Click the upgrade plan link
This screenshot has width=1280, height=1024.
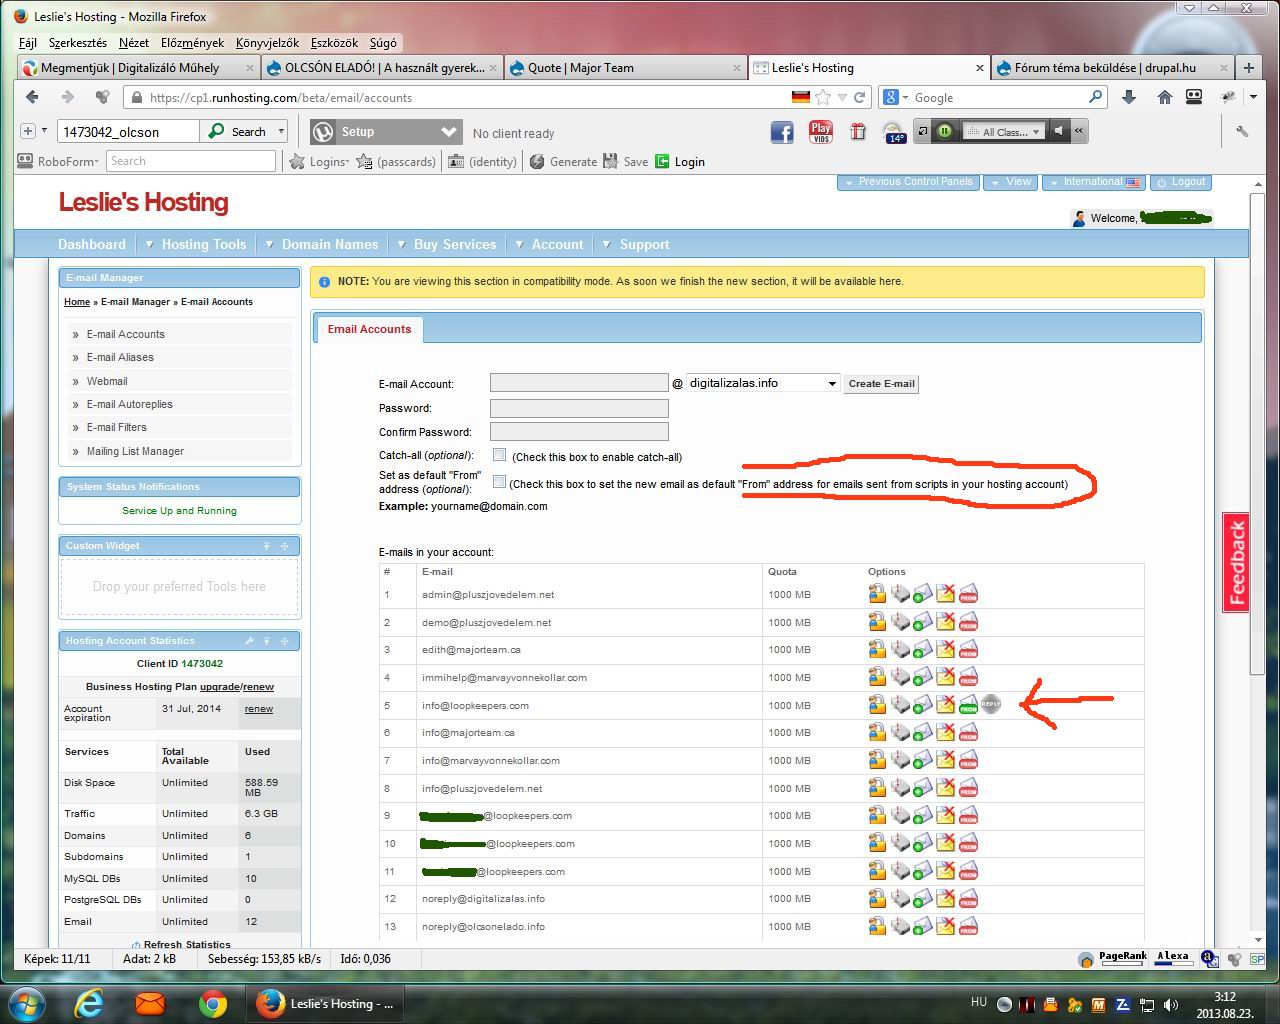pos(219,687)
